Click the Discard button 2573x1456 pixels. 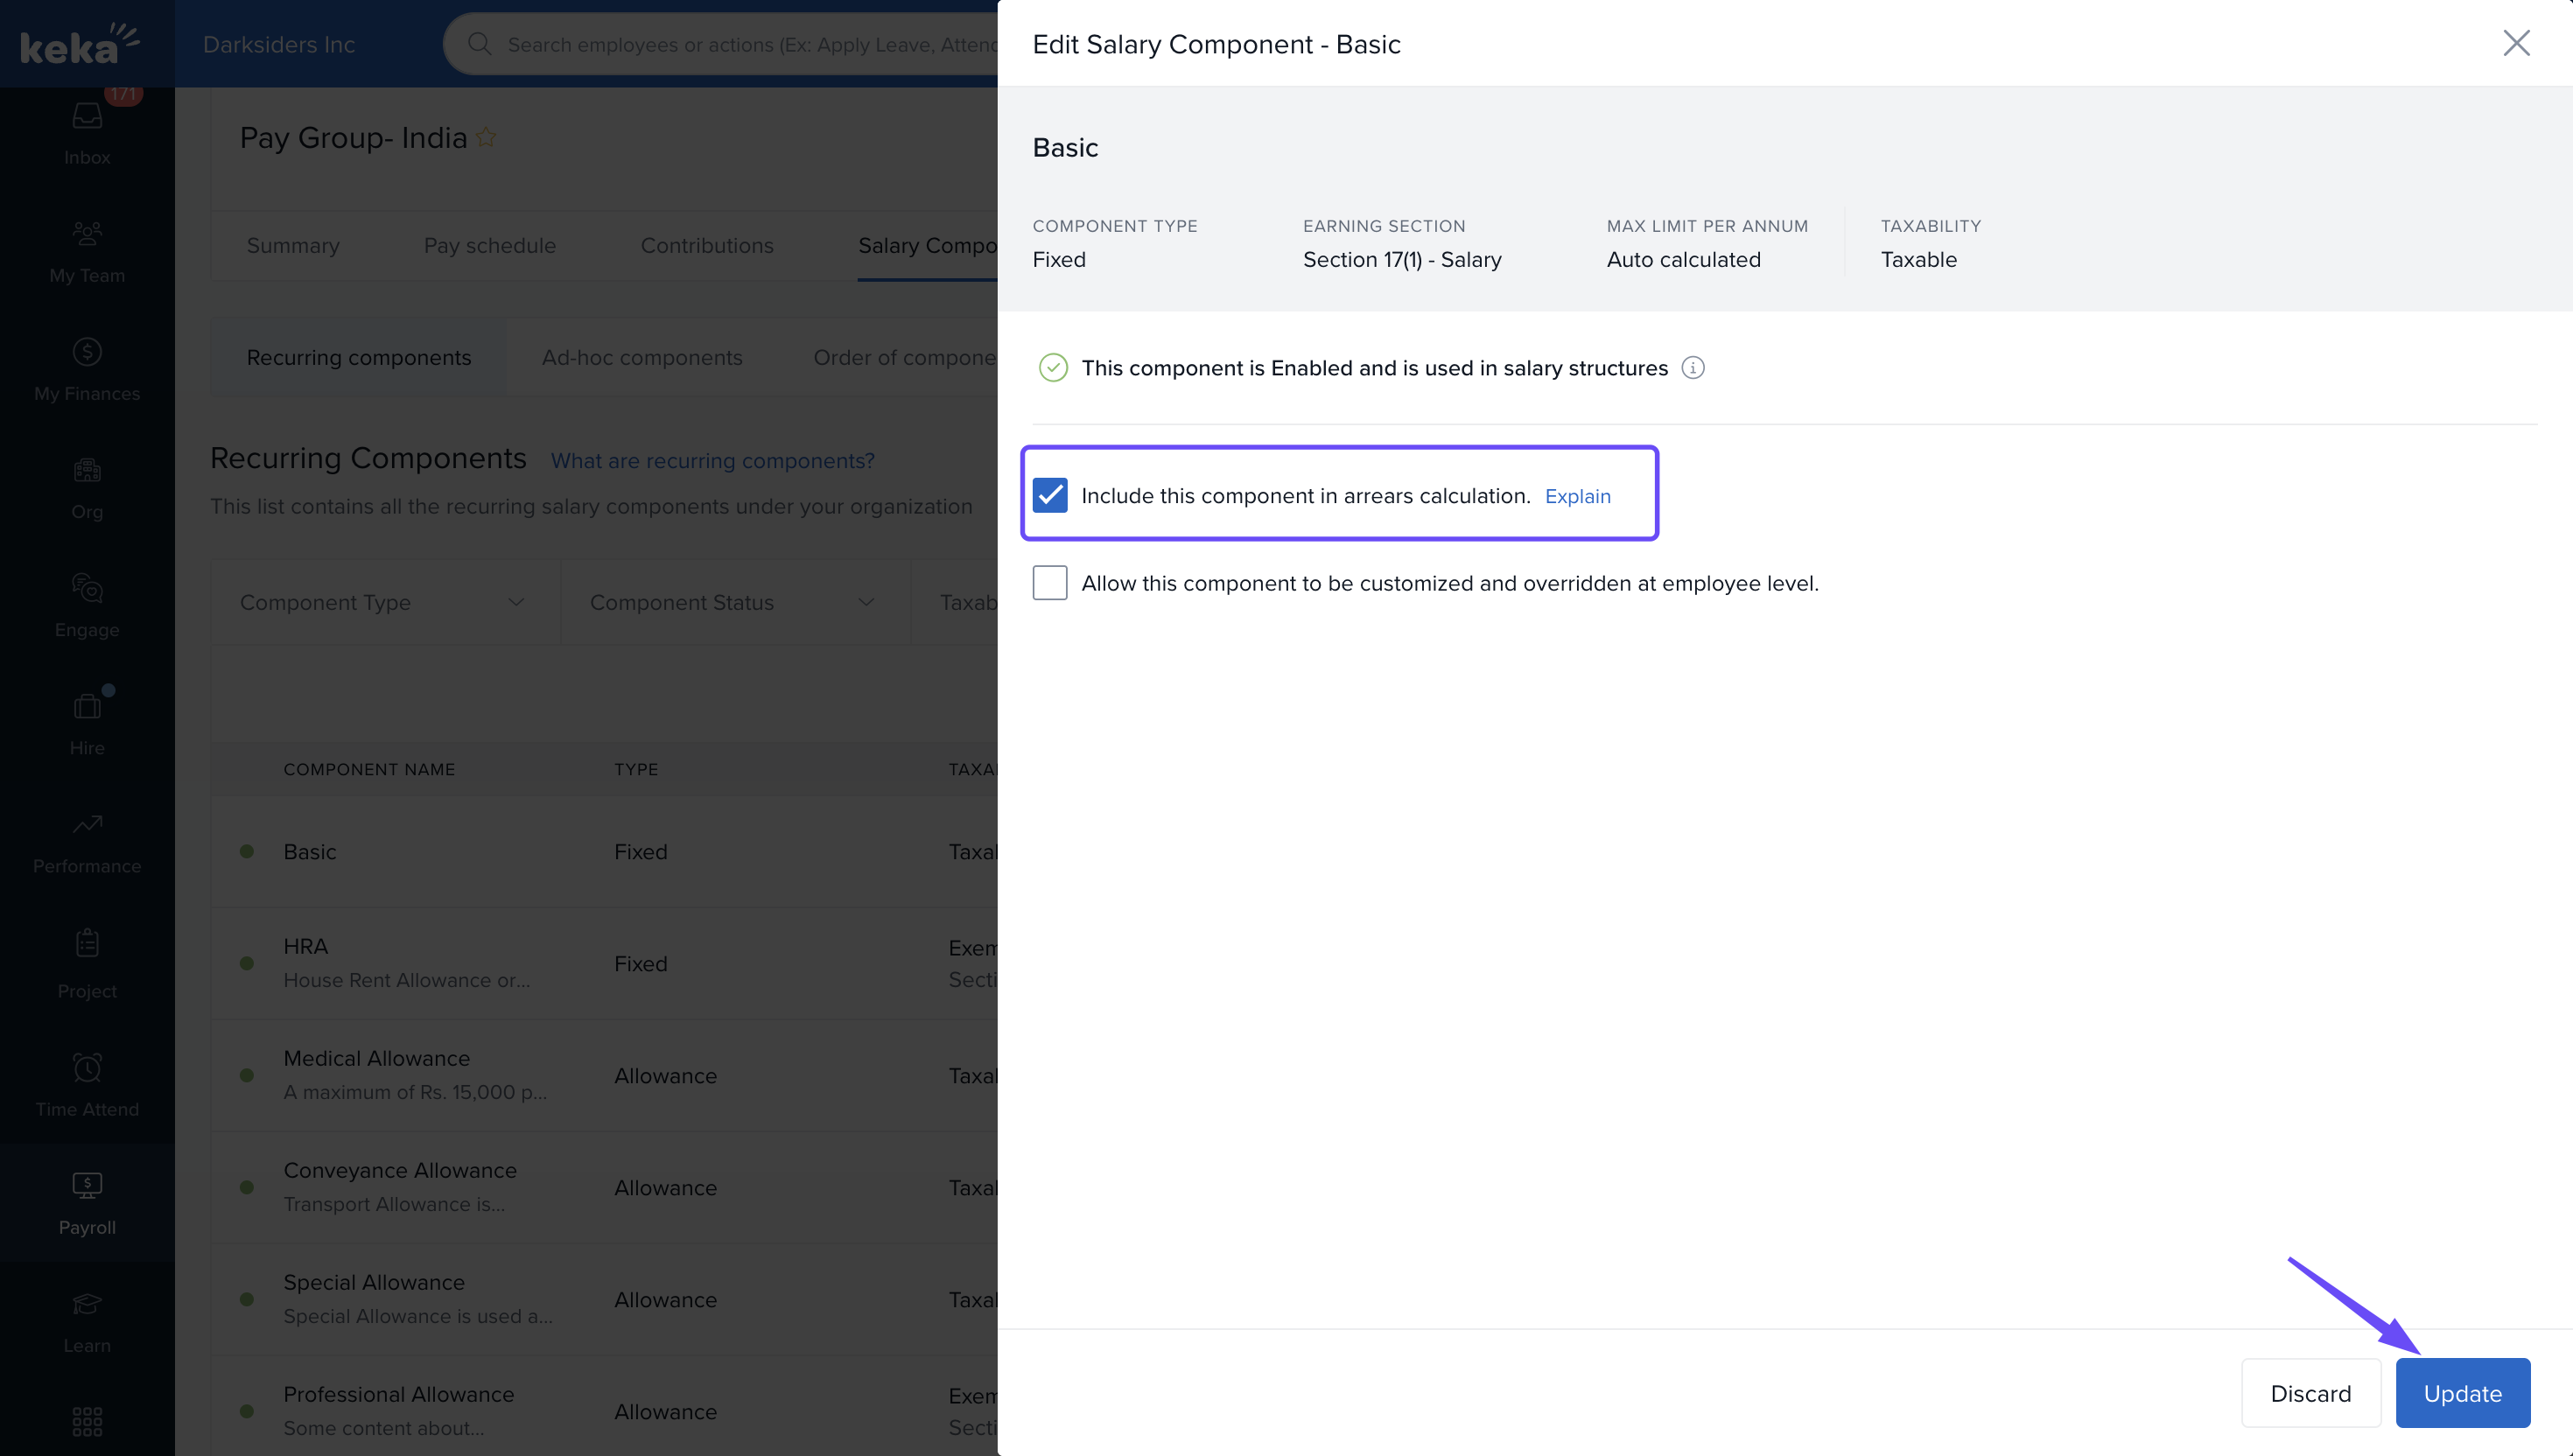(x=2310, y=1393)
